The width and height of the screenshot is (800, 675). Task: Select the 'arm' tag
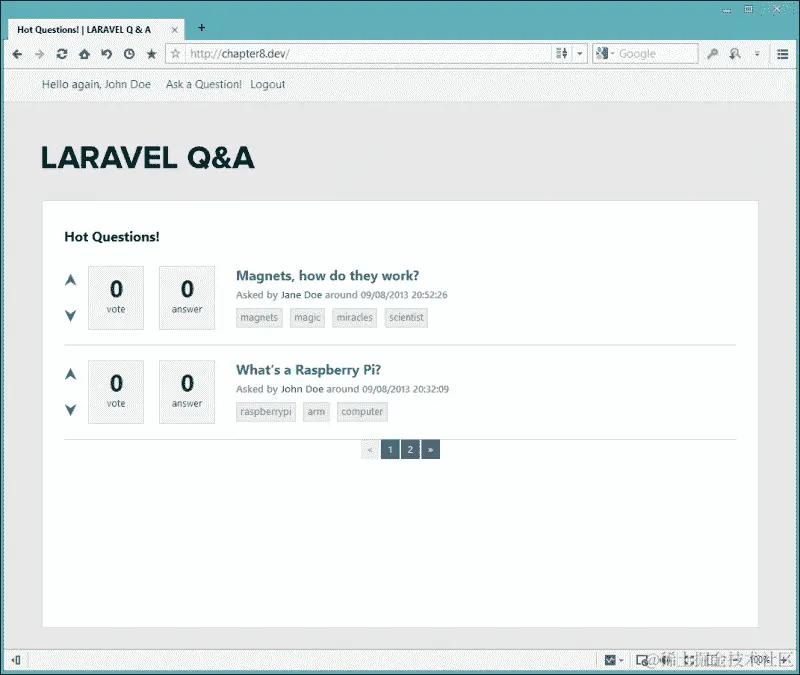[316, 412]
